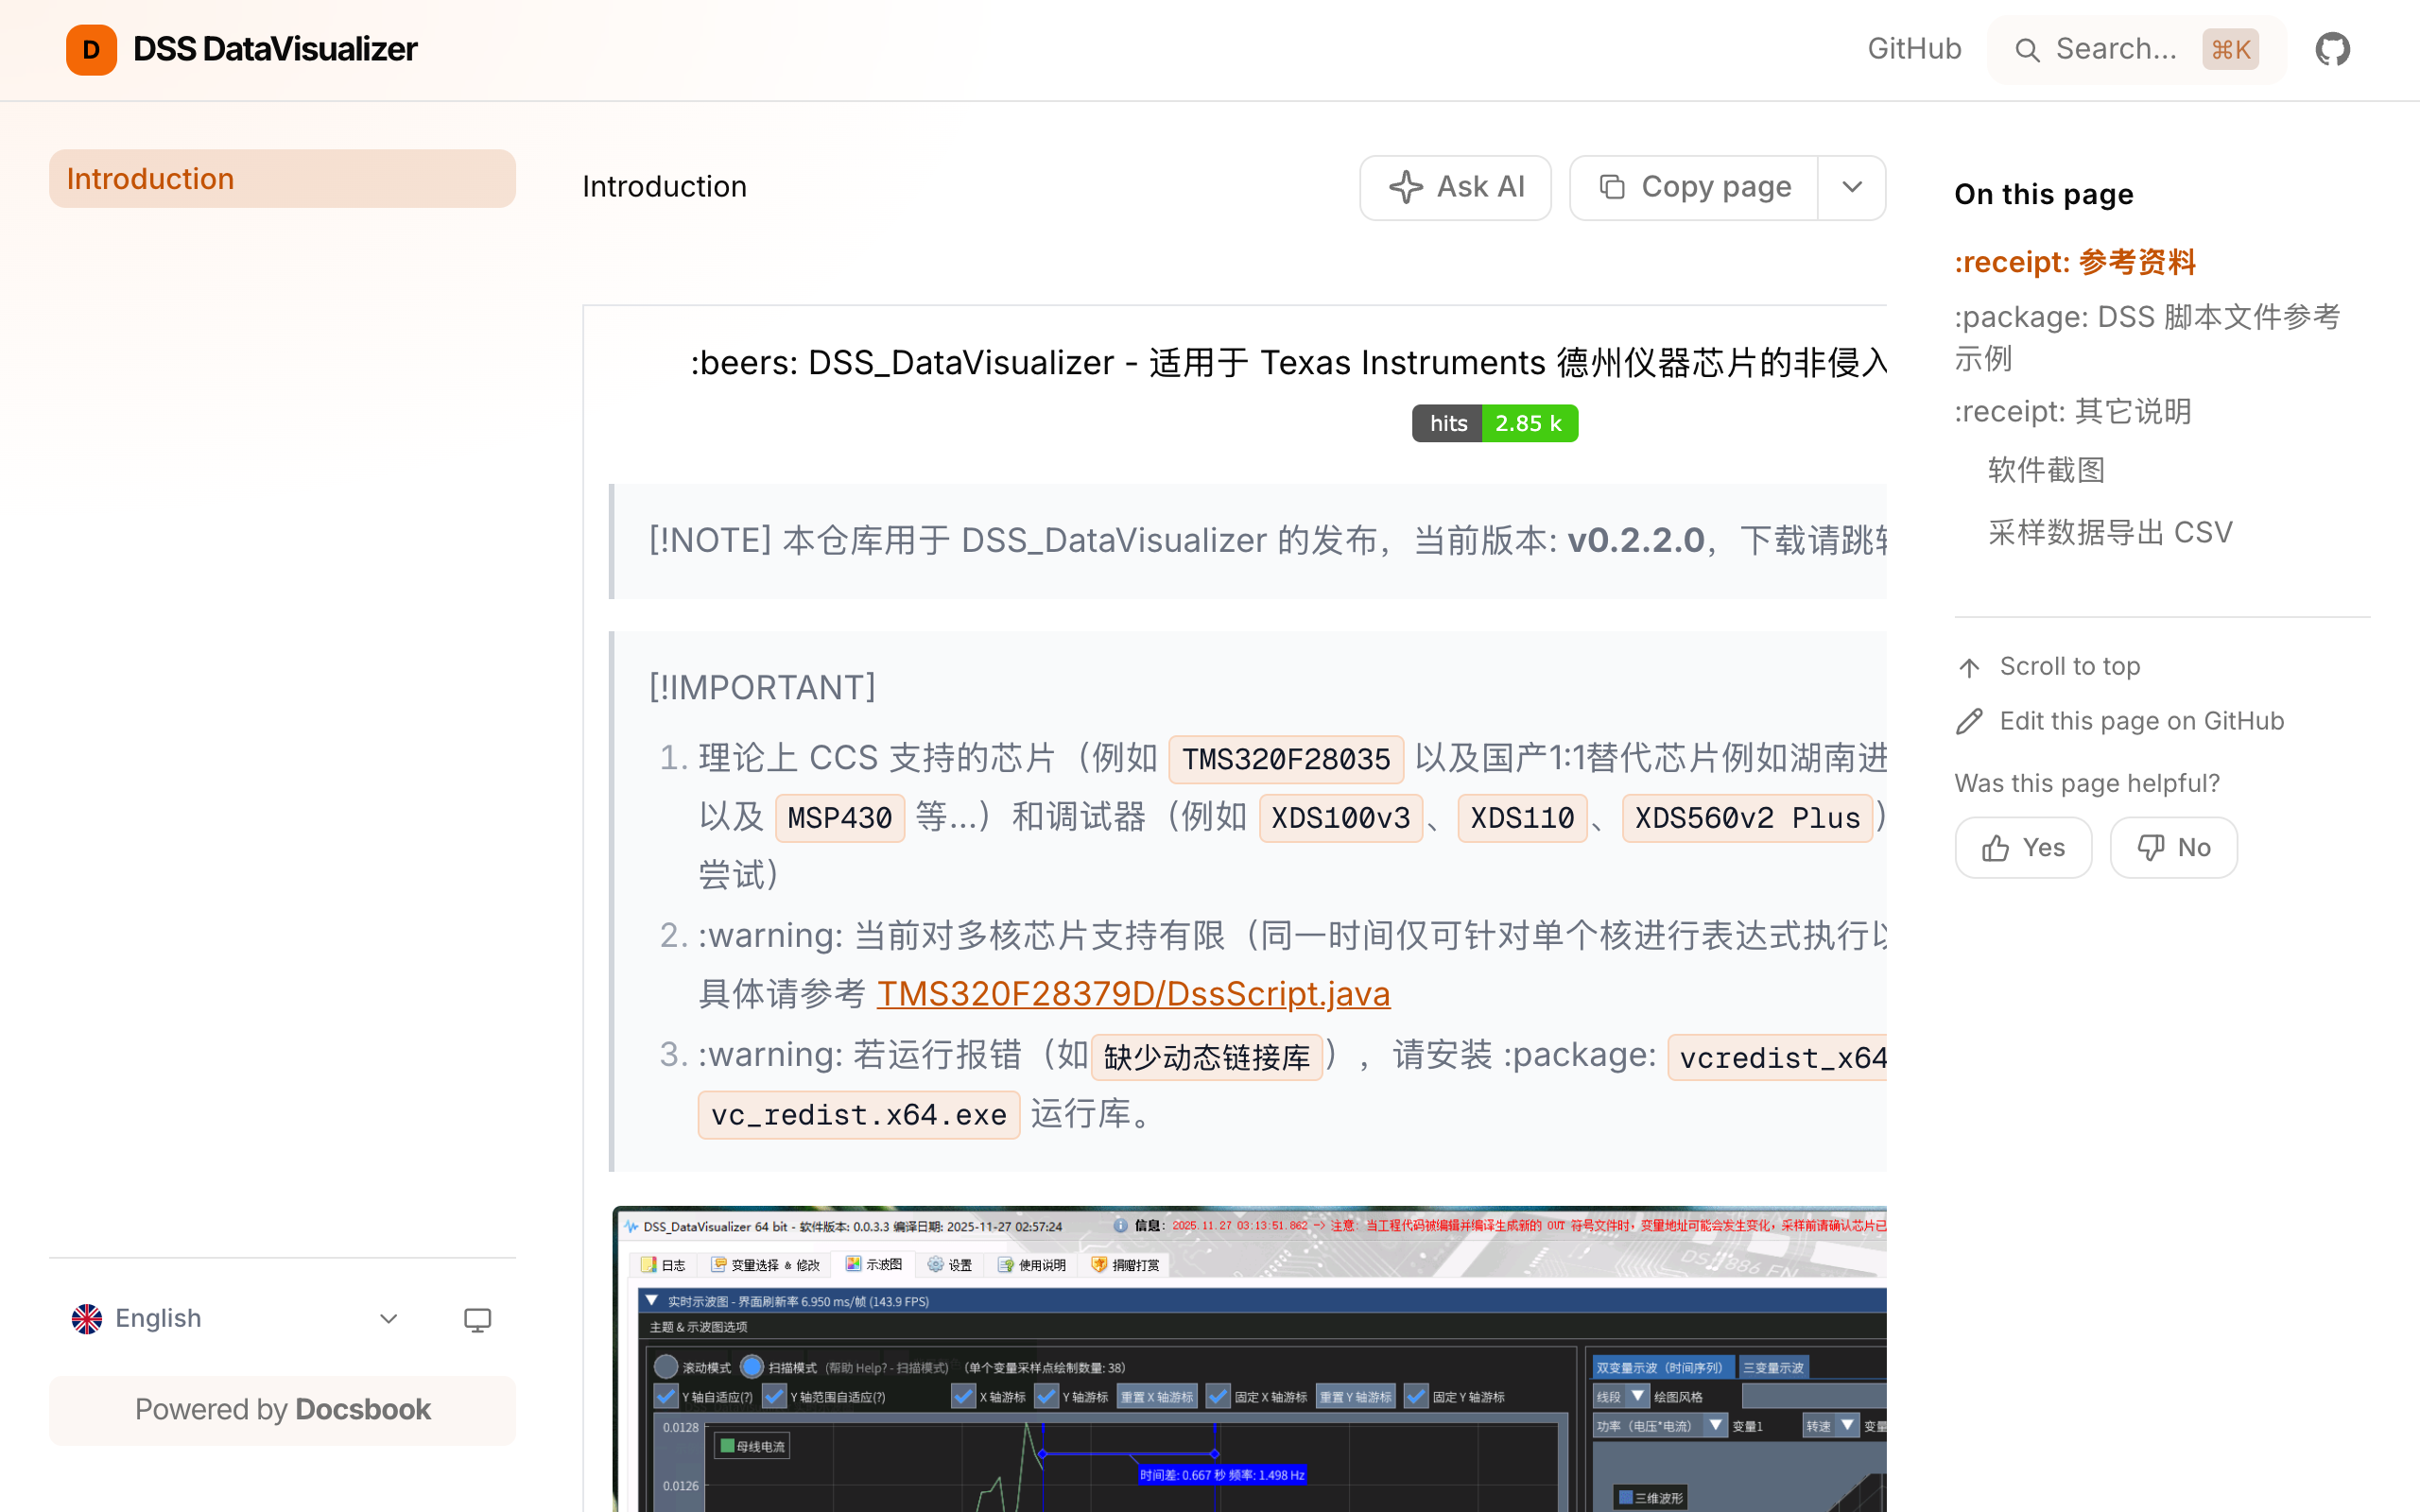
Task: Click the theme monitor icon
Action: tap(477, 1319)
